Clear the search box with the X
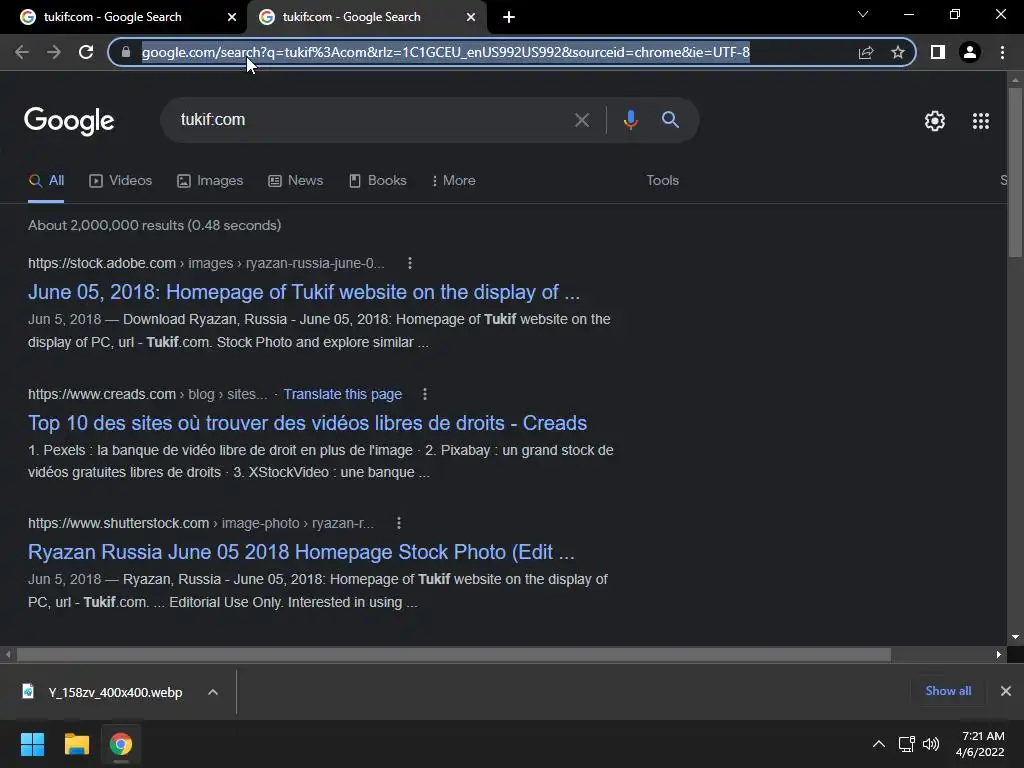Viewport: 1024px width, 768px height. coord(582,120)
